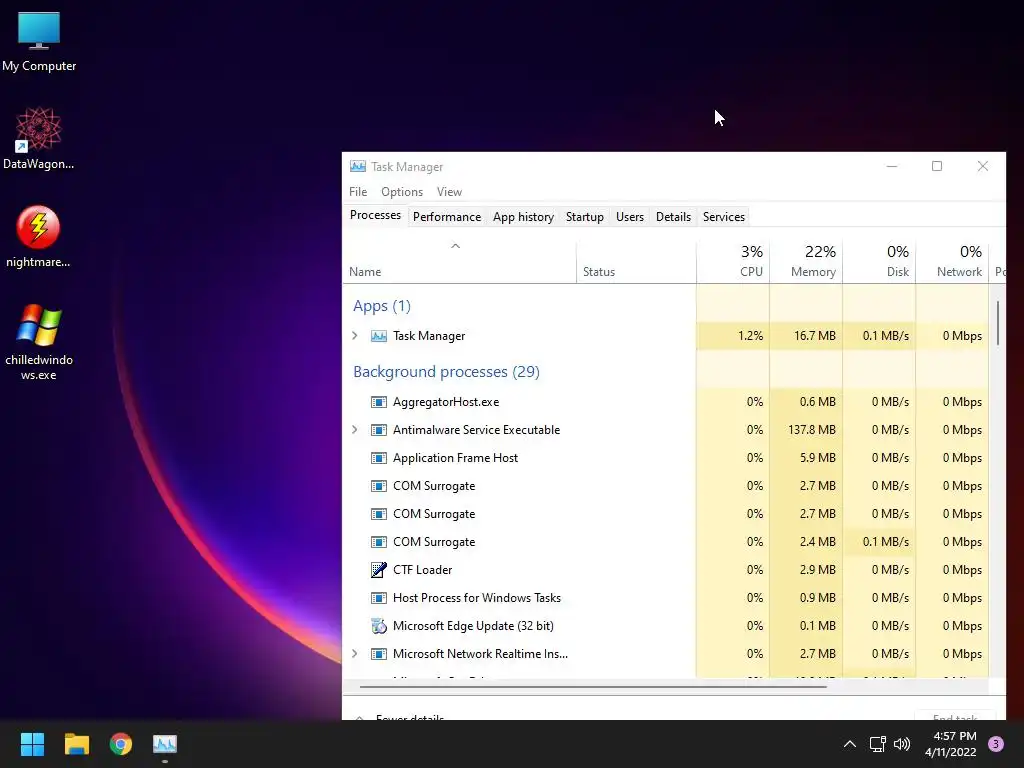Sort by the Network column header

pos(952,262)
